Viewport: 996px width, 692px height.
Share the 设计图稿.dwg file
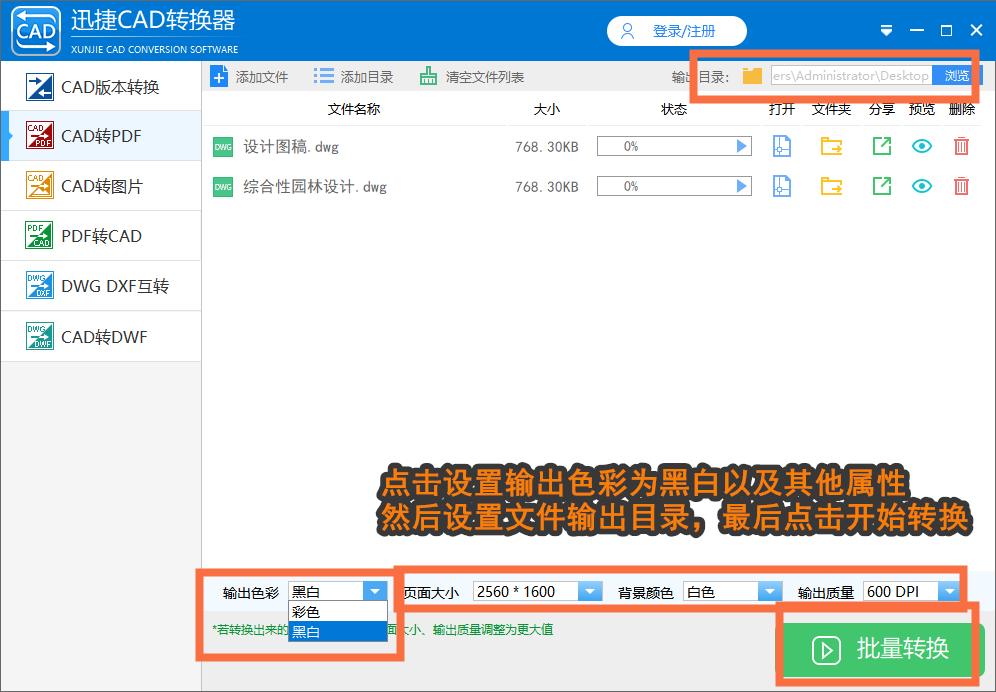[x=881, y=146]
